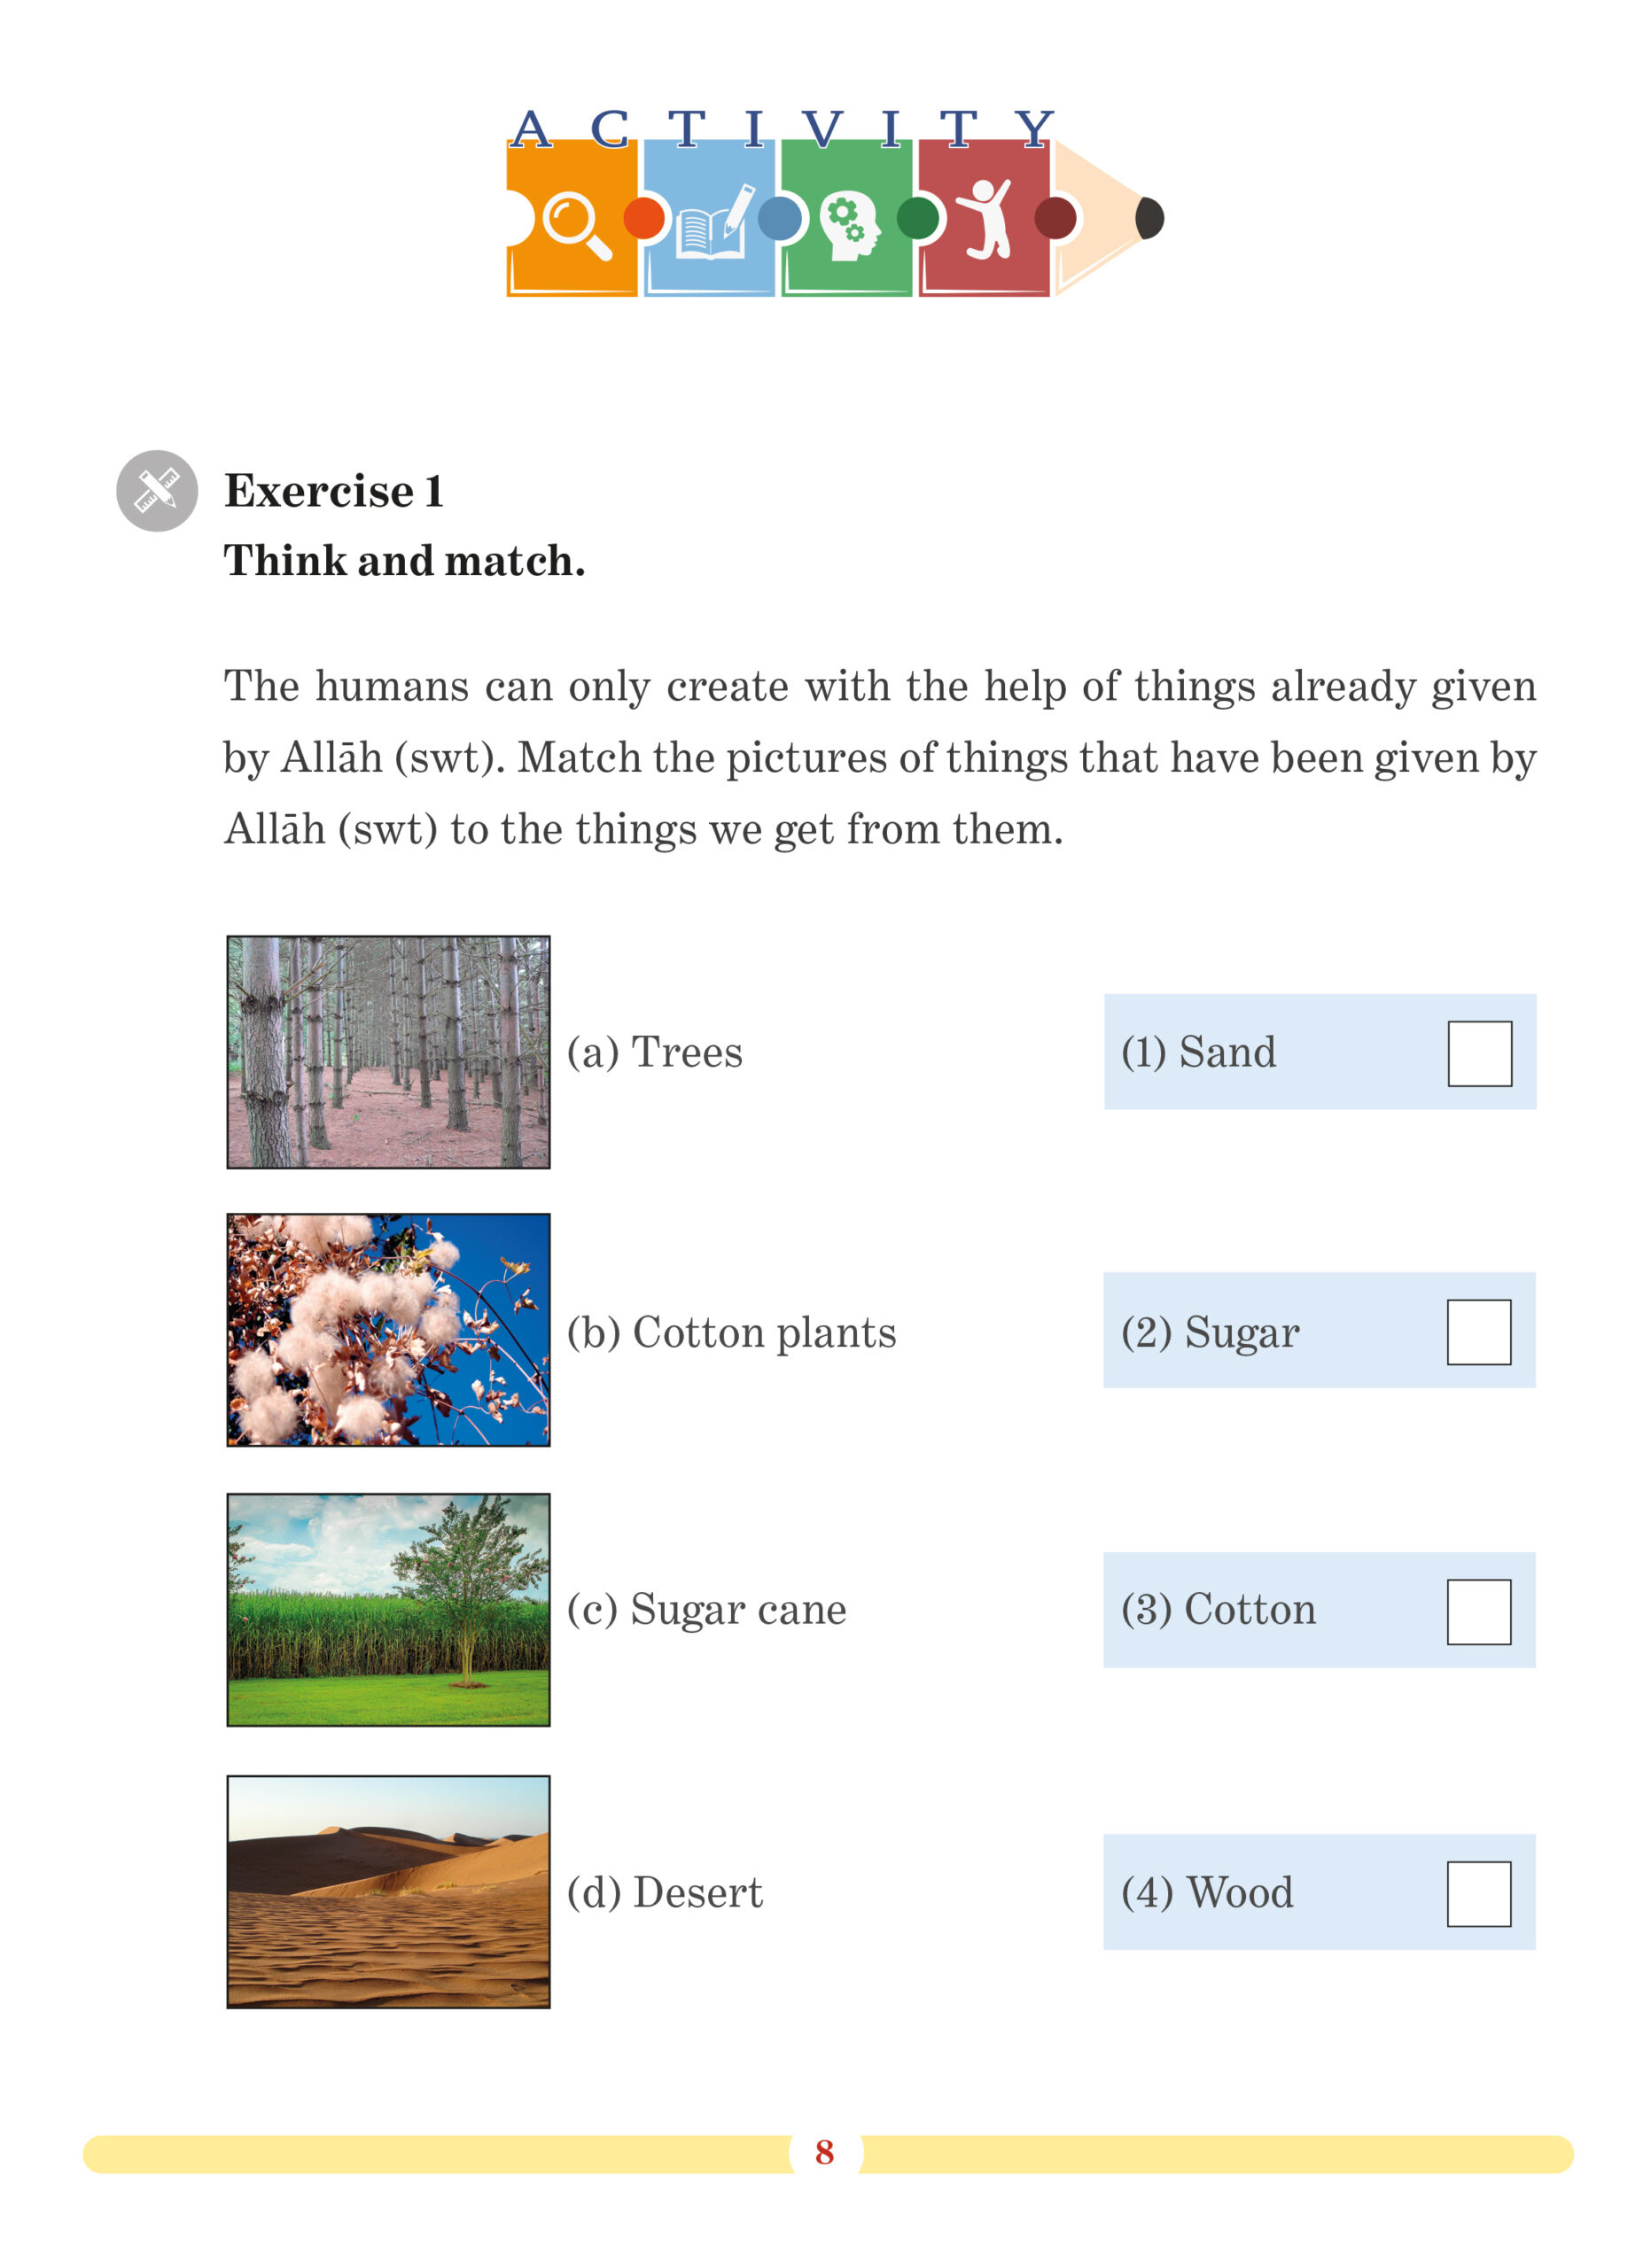1651x2268 pixels.
Task: Click the sugar cane field picture
Action: point(388,1610)
